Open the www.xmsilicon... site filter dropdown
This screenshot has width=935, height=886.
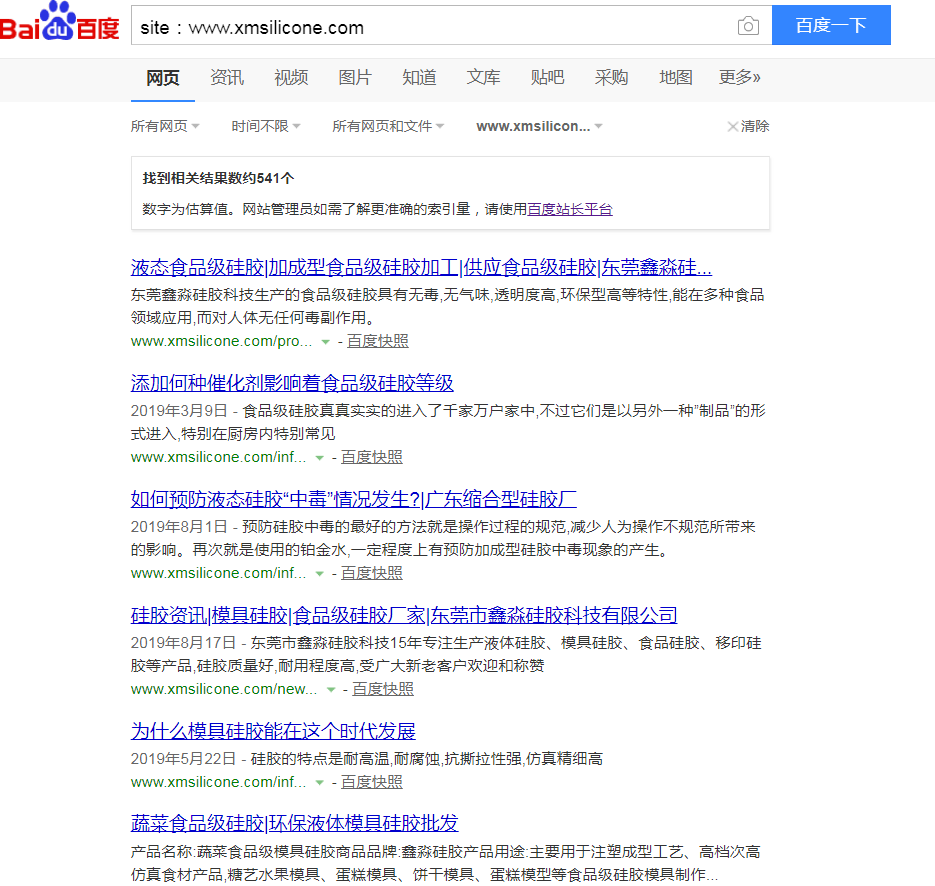539,126
